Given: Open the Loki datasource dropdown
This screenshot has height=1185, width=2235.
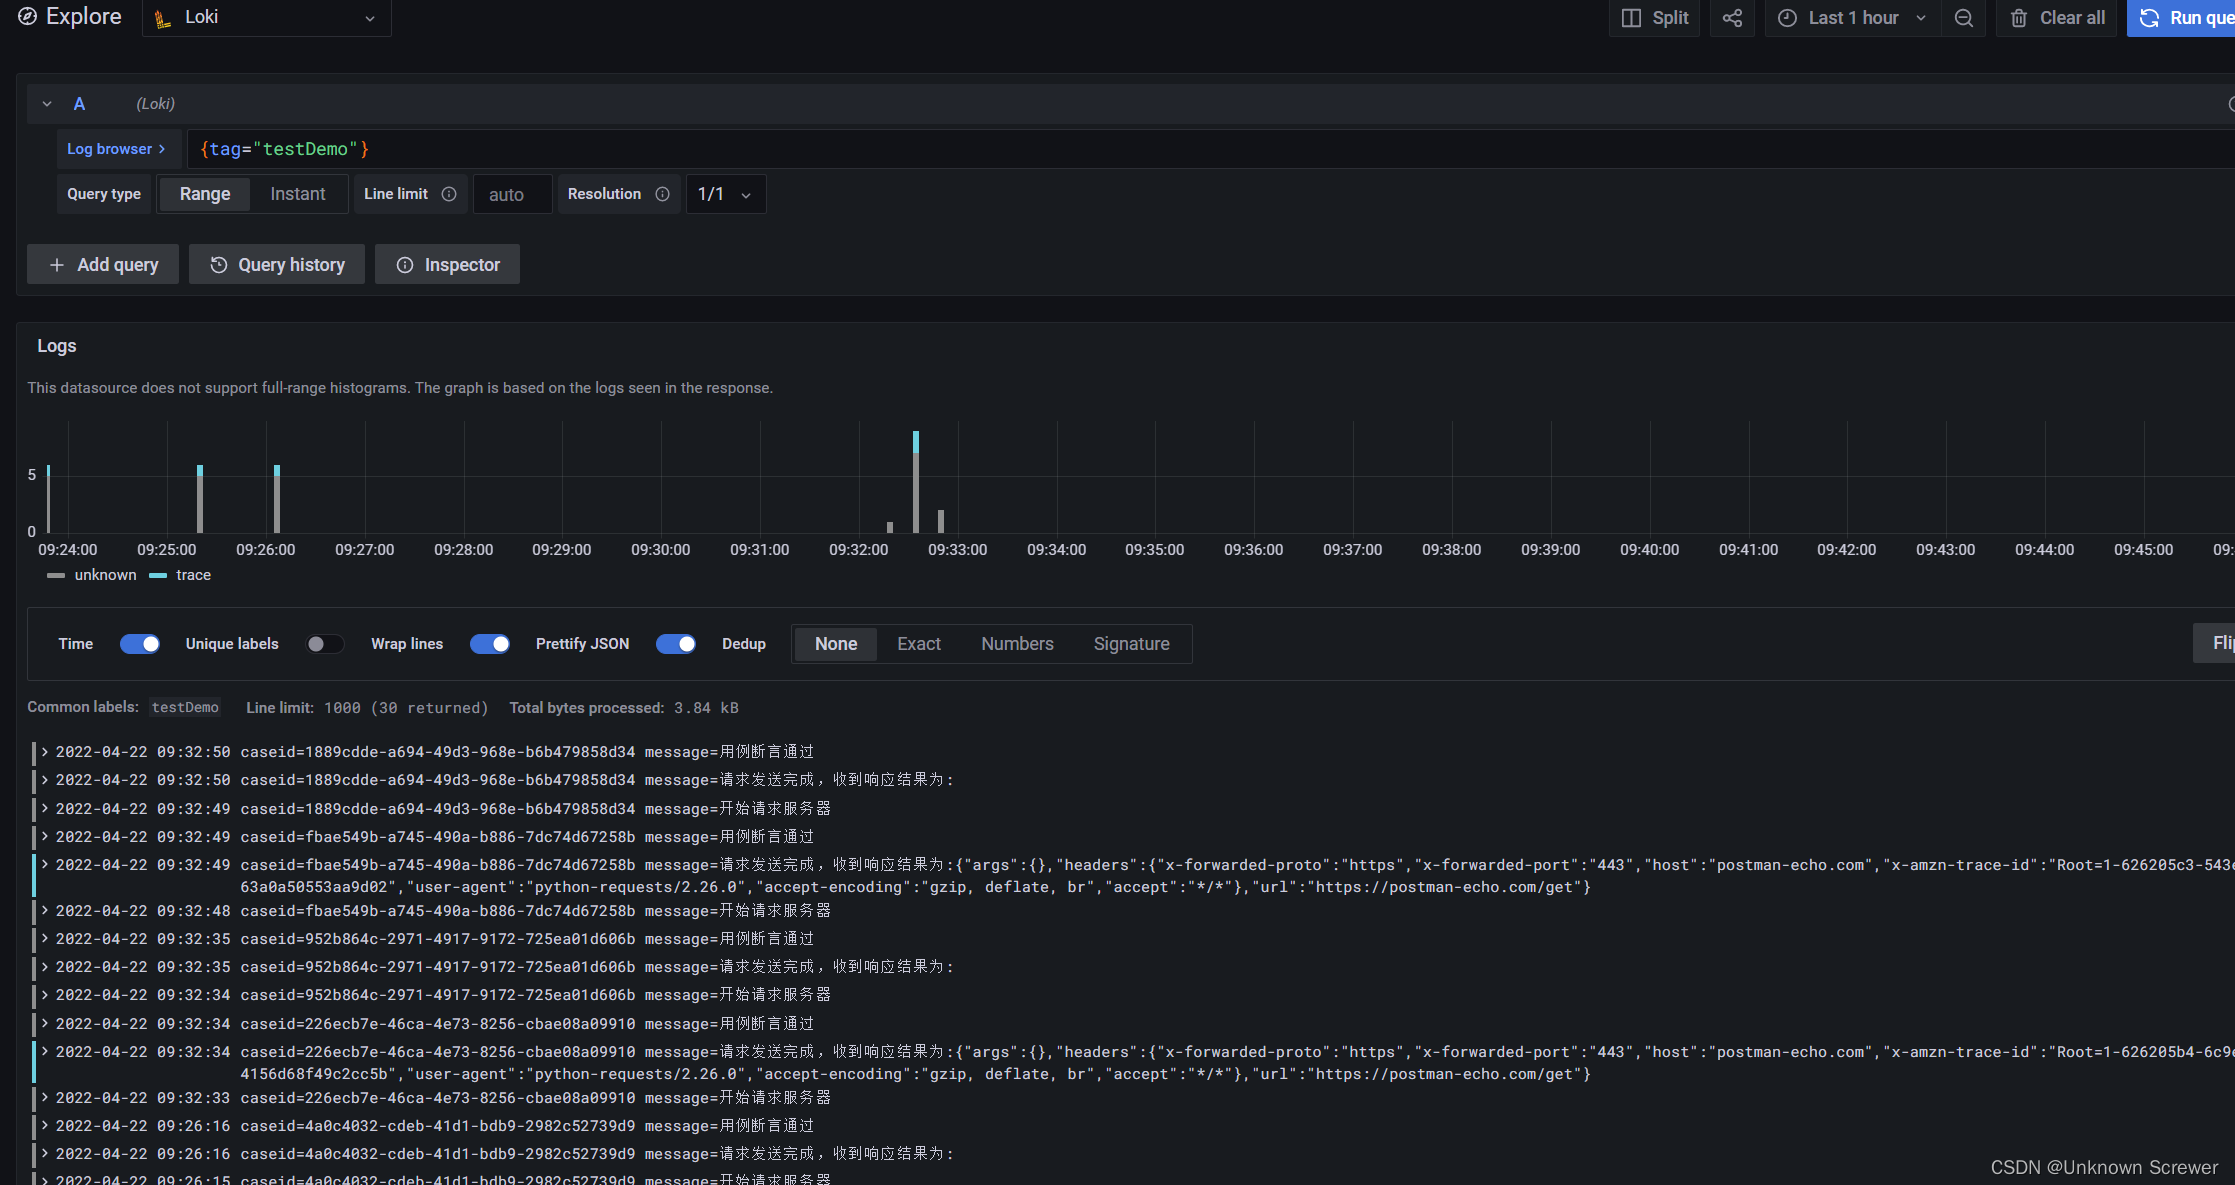Looking at the screenshot, I should [266, 18].
